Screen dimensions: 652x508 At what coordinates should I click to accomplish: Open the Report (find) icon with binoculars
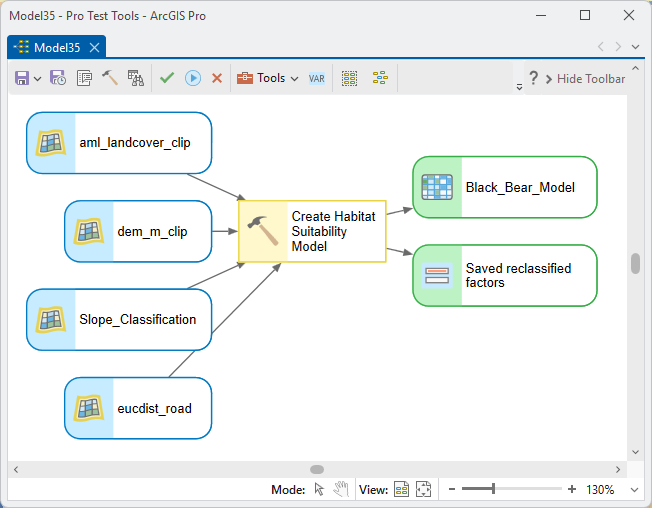point(136,78)
